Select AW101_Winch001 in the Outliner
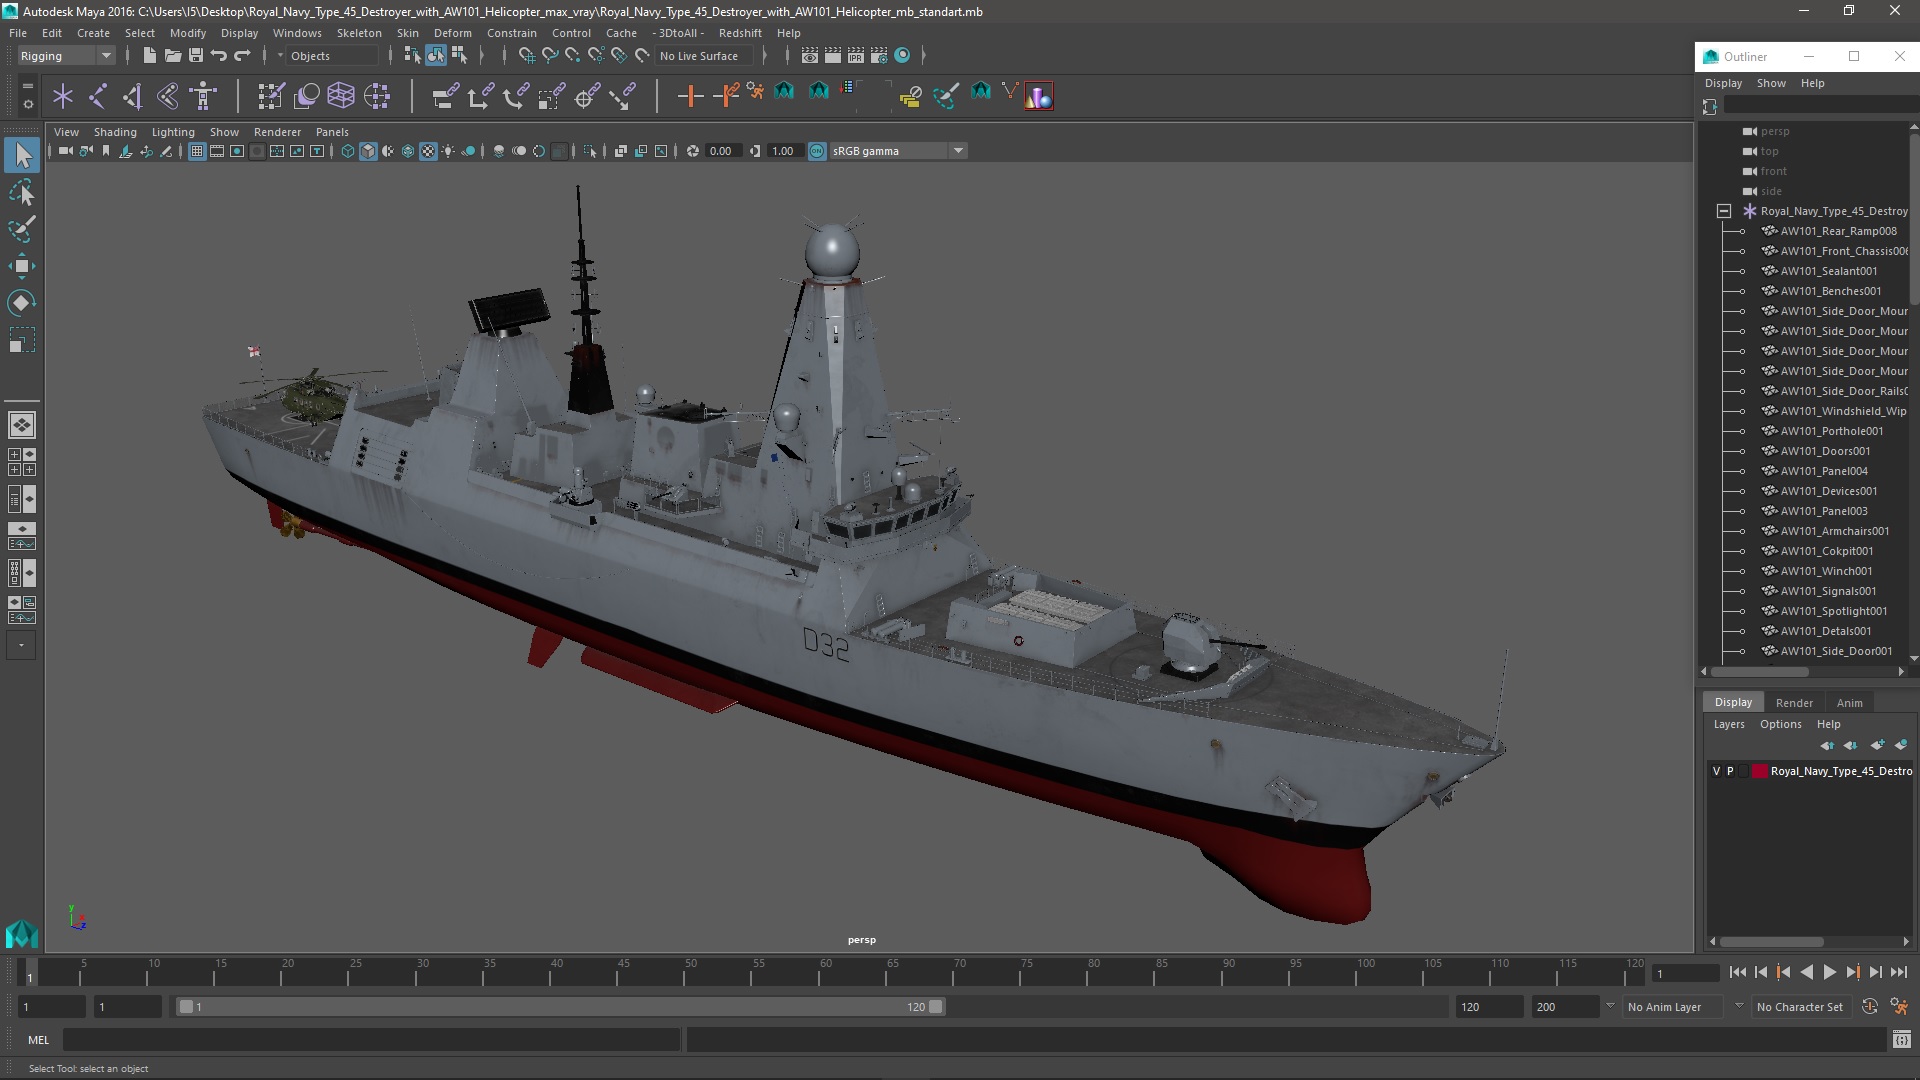Screen dimensions: 1920x1080 pyautogui.click(x=1826, y=571)
